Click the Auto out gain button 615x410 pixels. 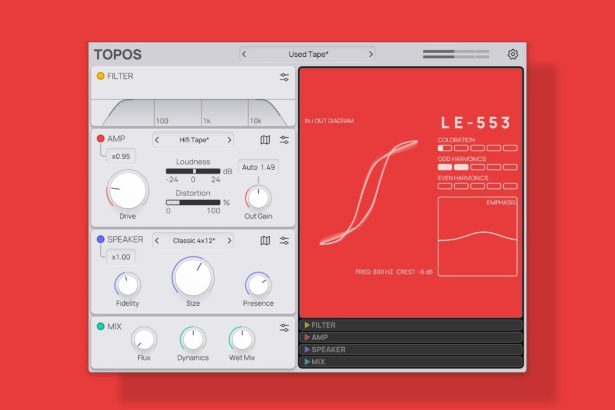[250, 167]
